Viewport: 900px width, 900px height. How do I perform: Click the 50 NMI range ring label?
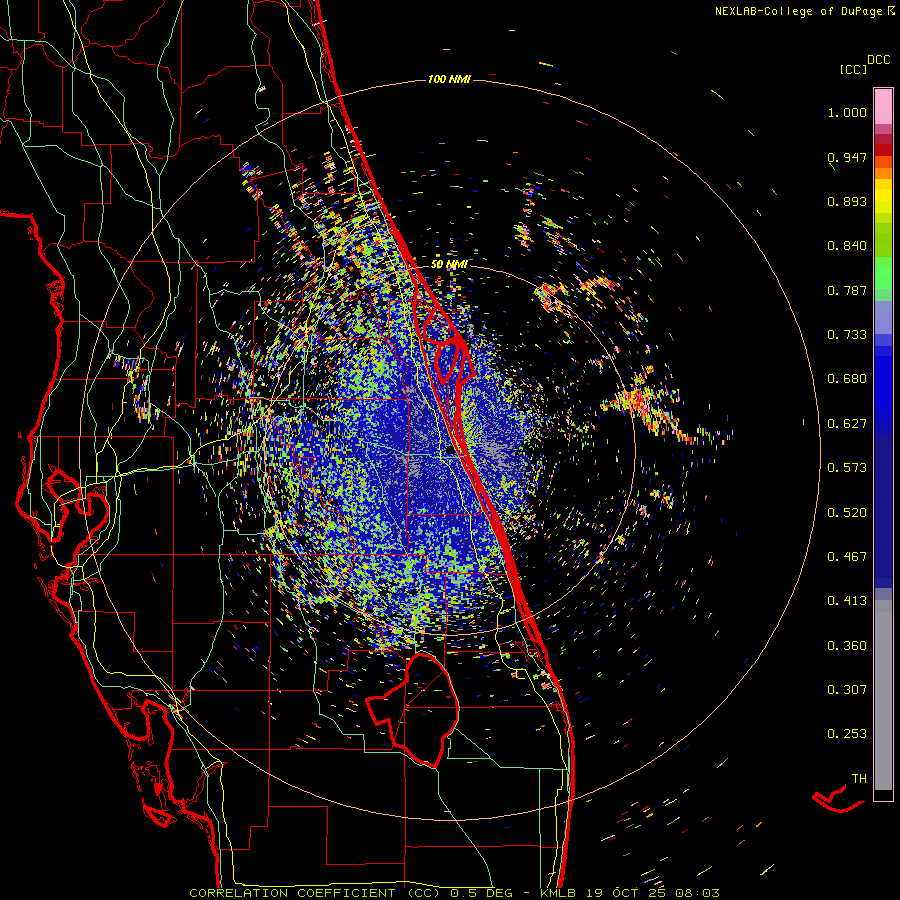click(x=449, y=265)
